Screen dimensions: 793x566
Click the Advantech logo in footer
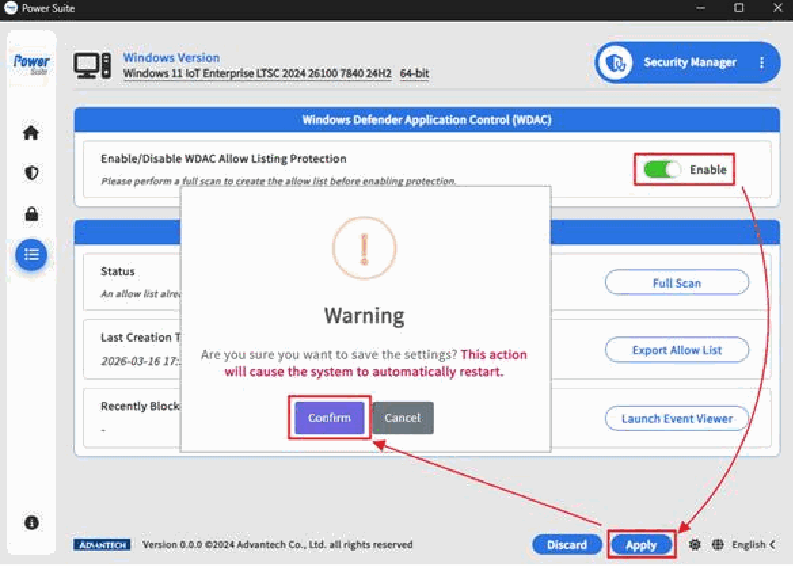(102, 545)
